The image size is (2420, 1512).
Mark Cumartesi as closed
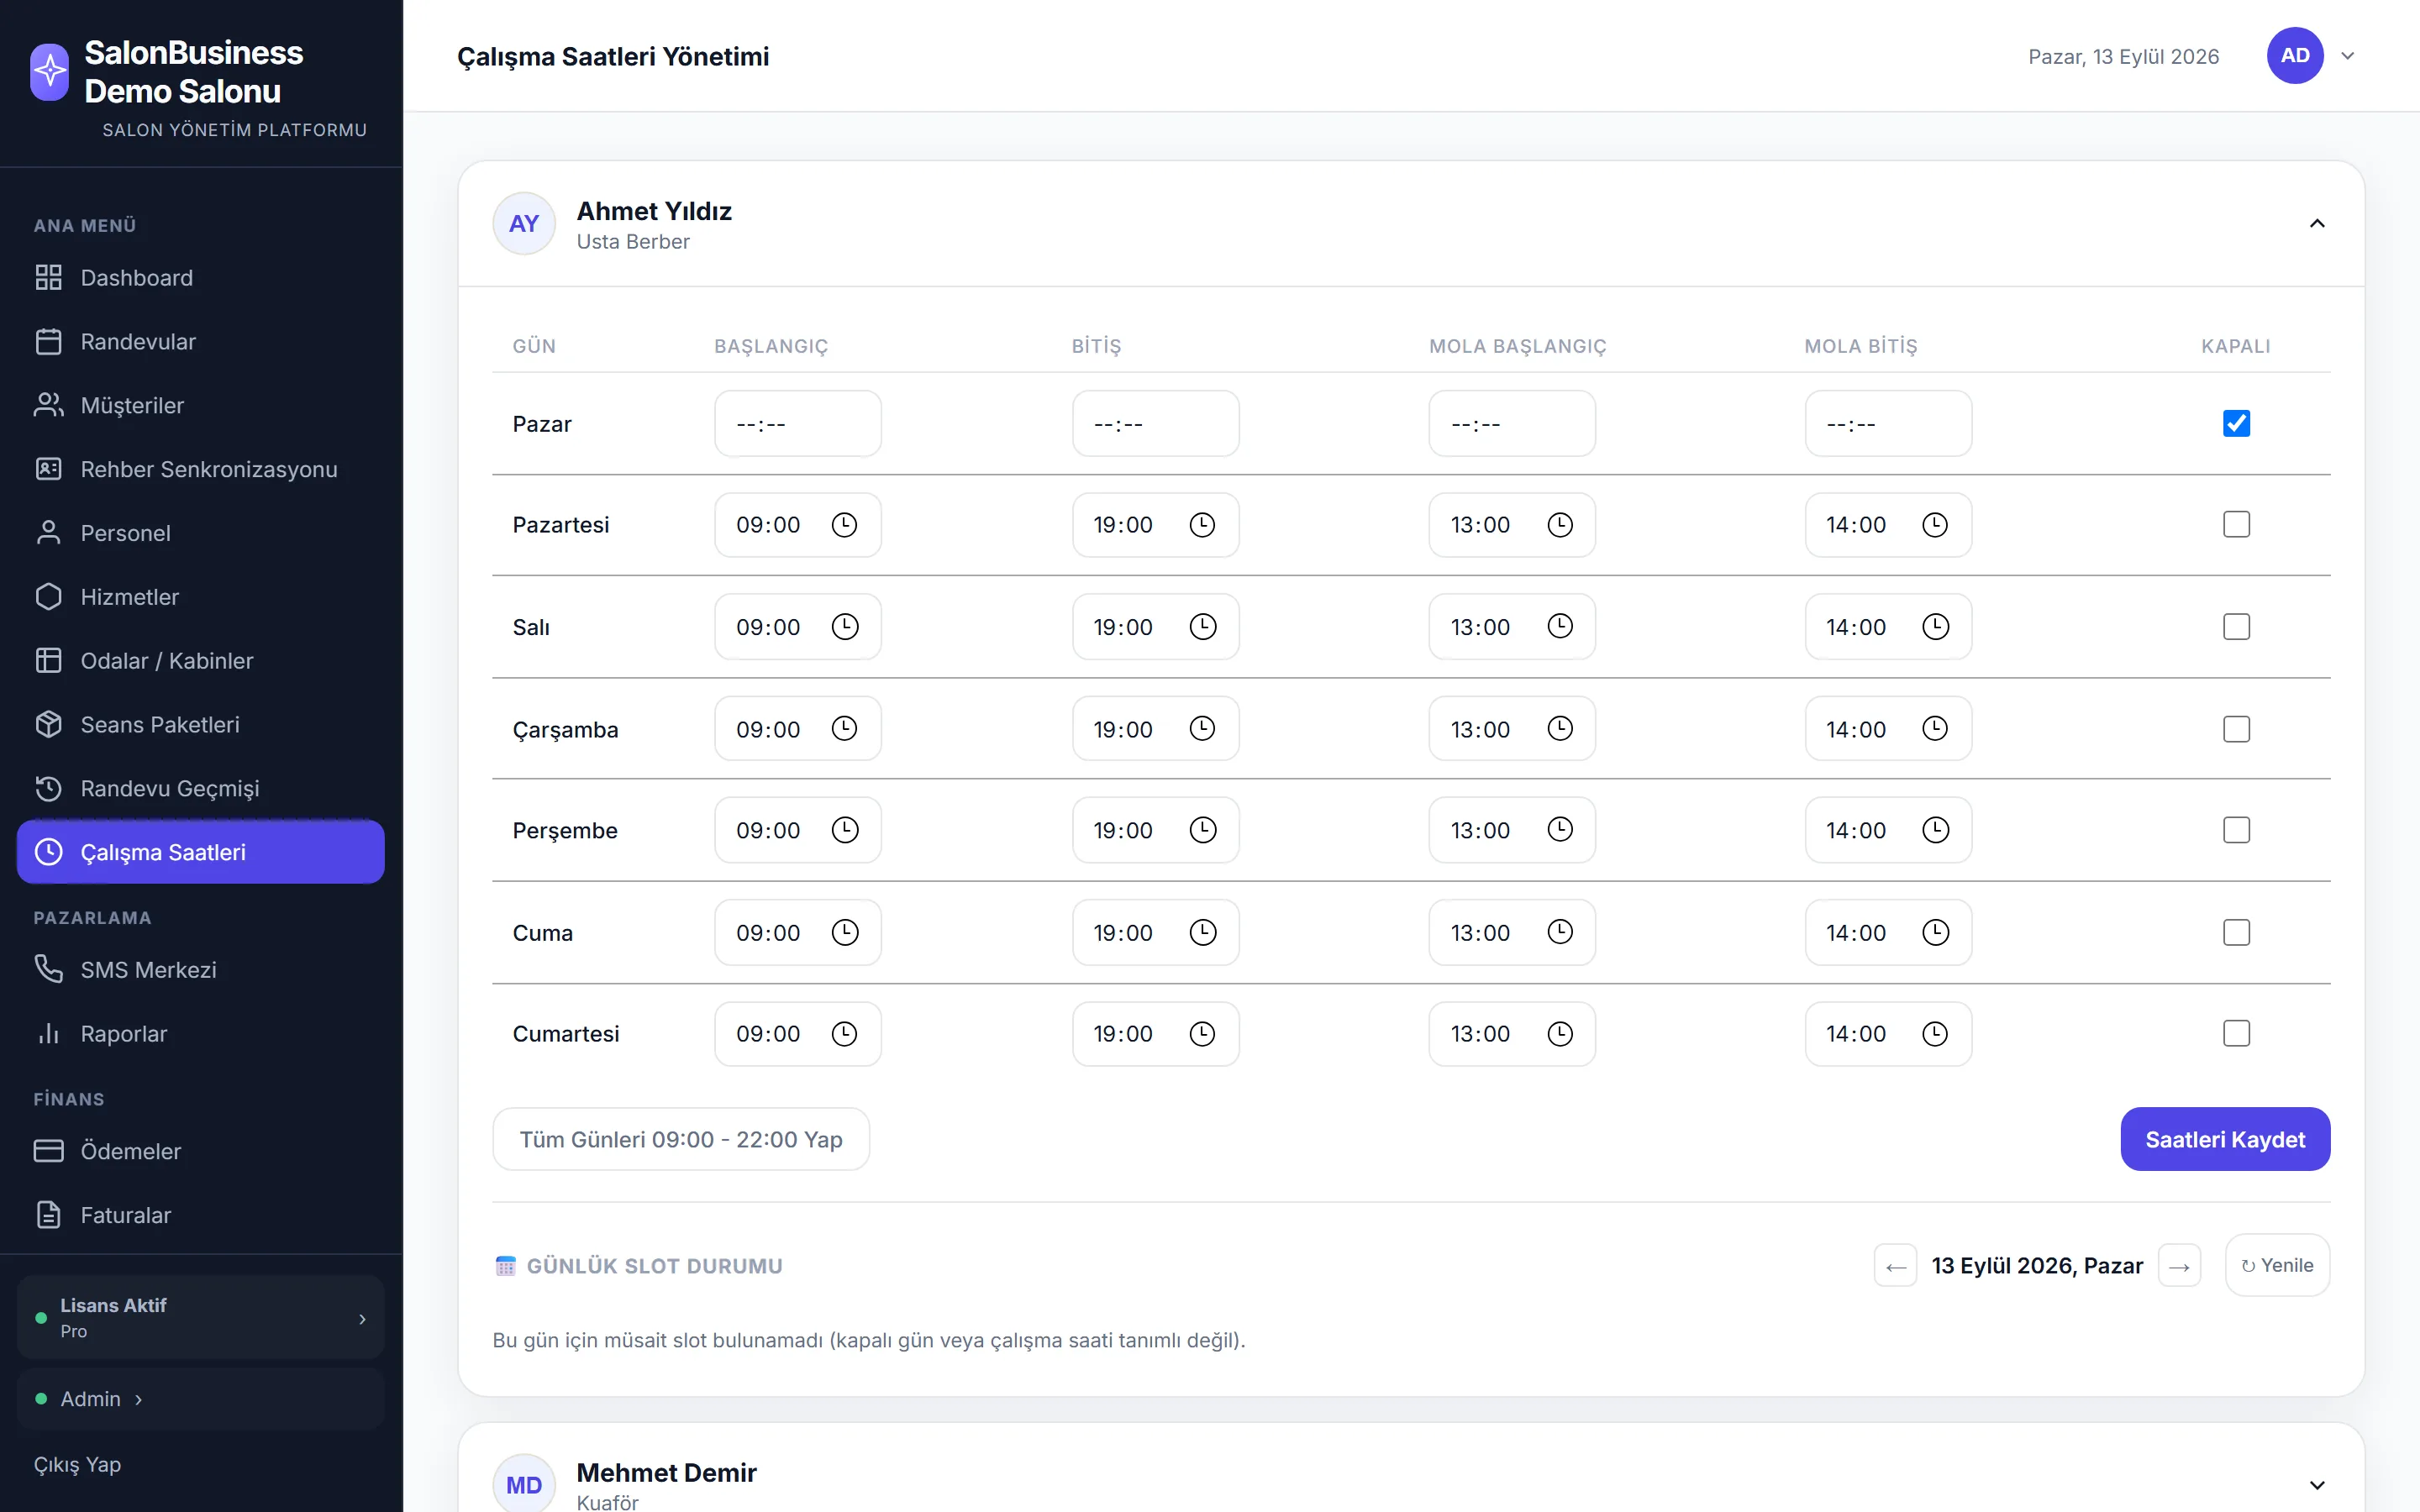(2236, 1034)
